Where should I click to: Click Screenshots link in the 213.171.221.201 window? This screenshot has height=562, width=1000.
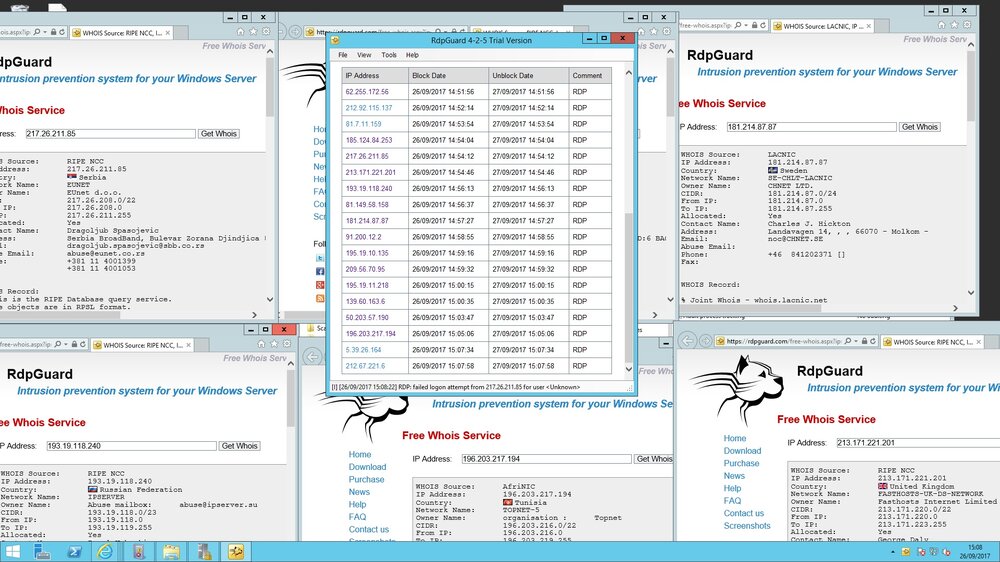coord(747,526)
